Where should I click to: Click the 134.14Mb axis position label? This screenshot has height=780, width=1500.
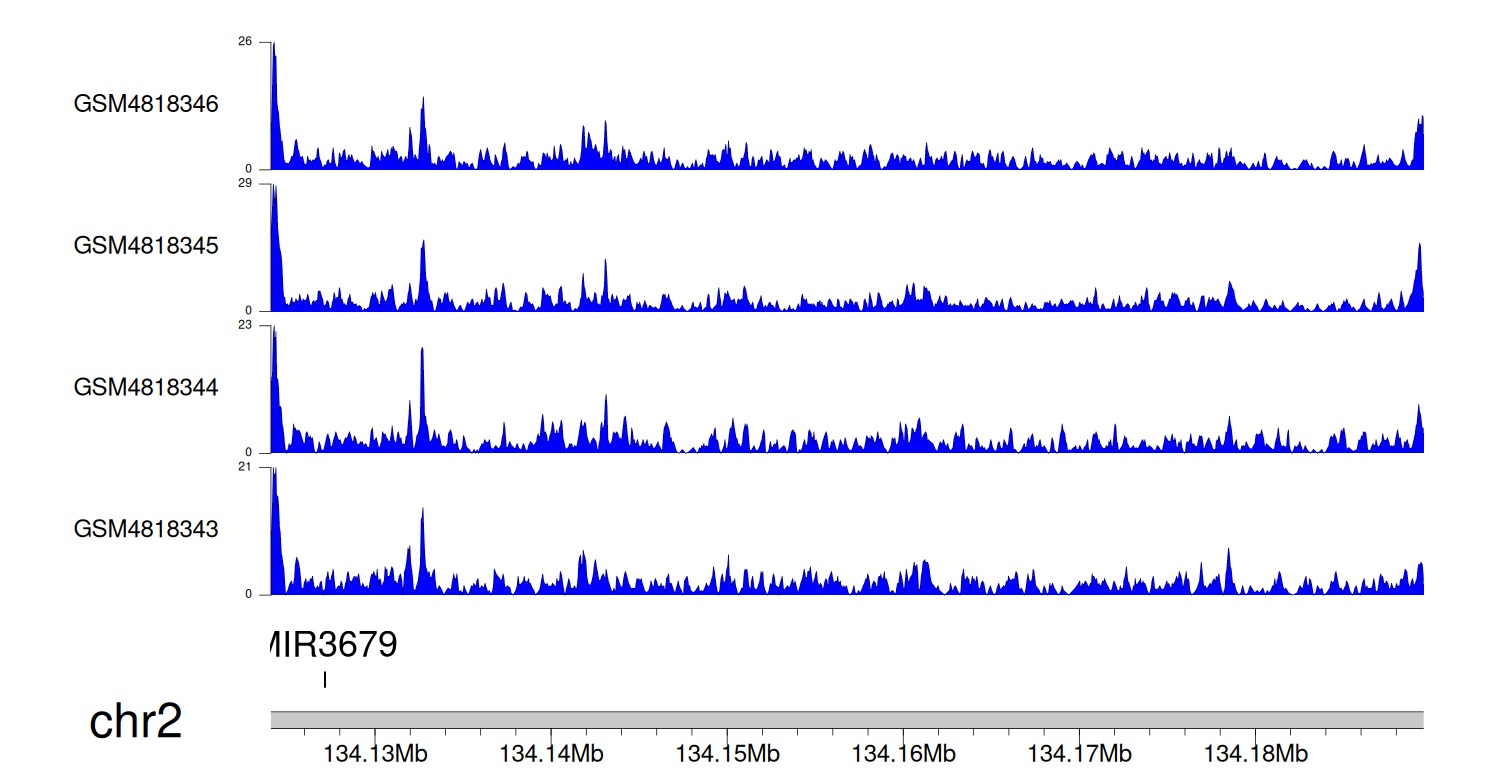552,753
